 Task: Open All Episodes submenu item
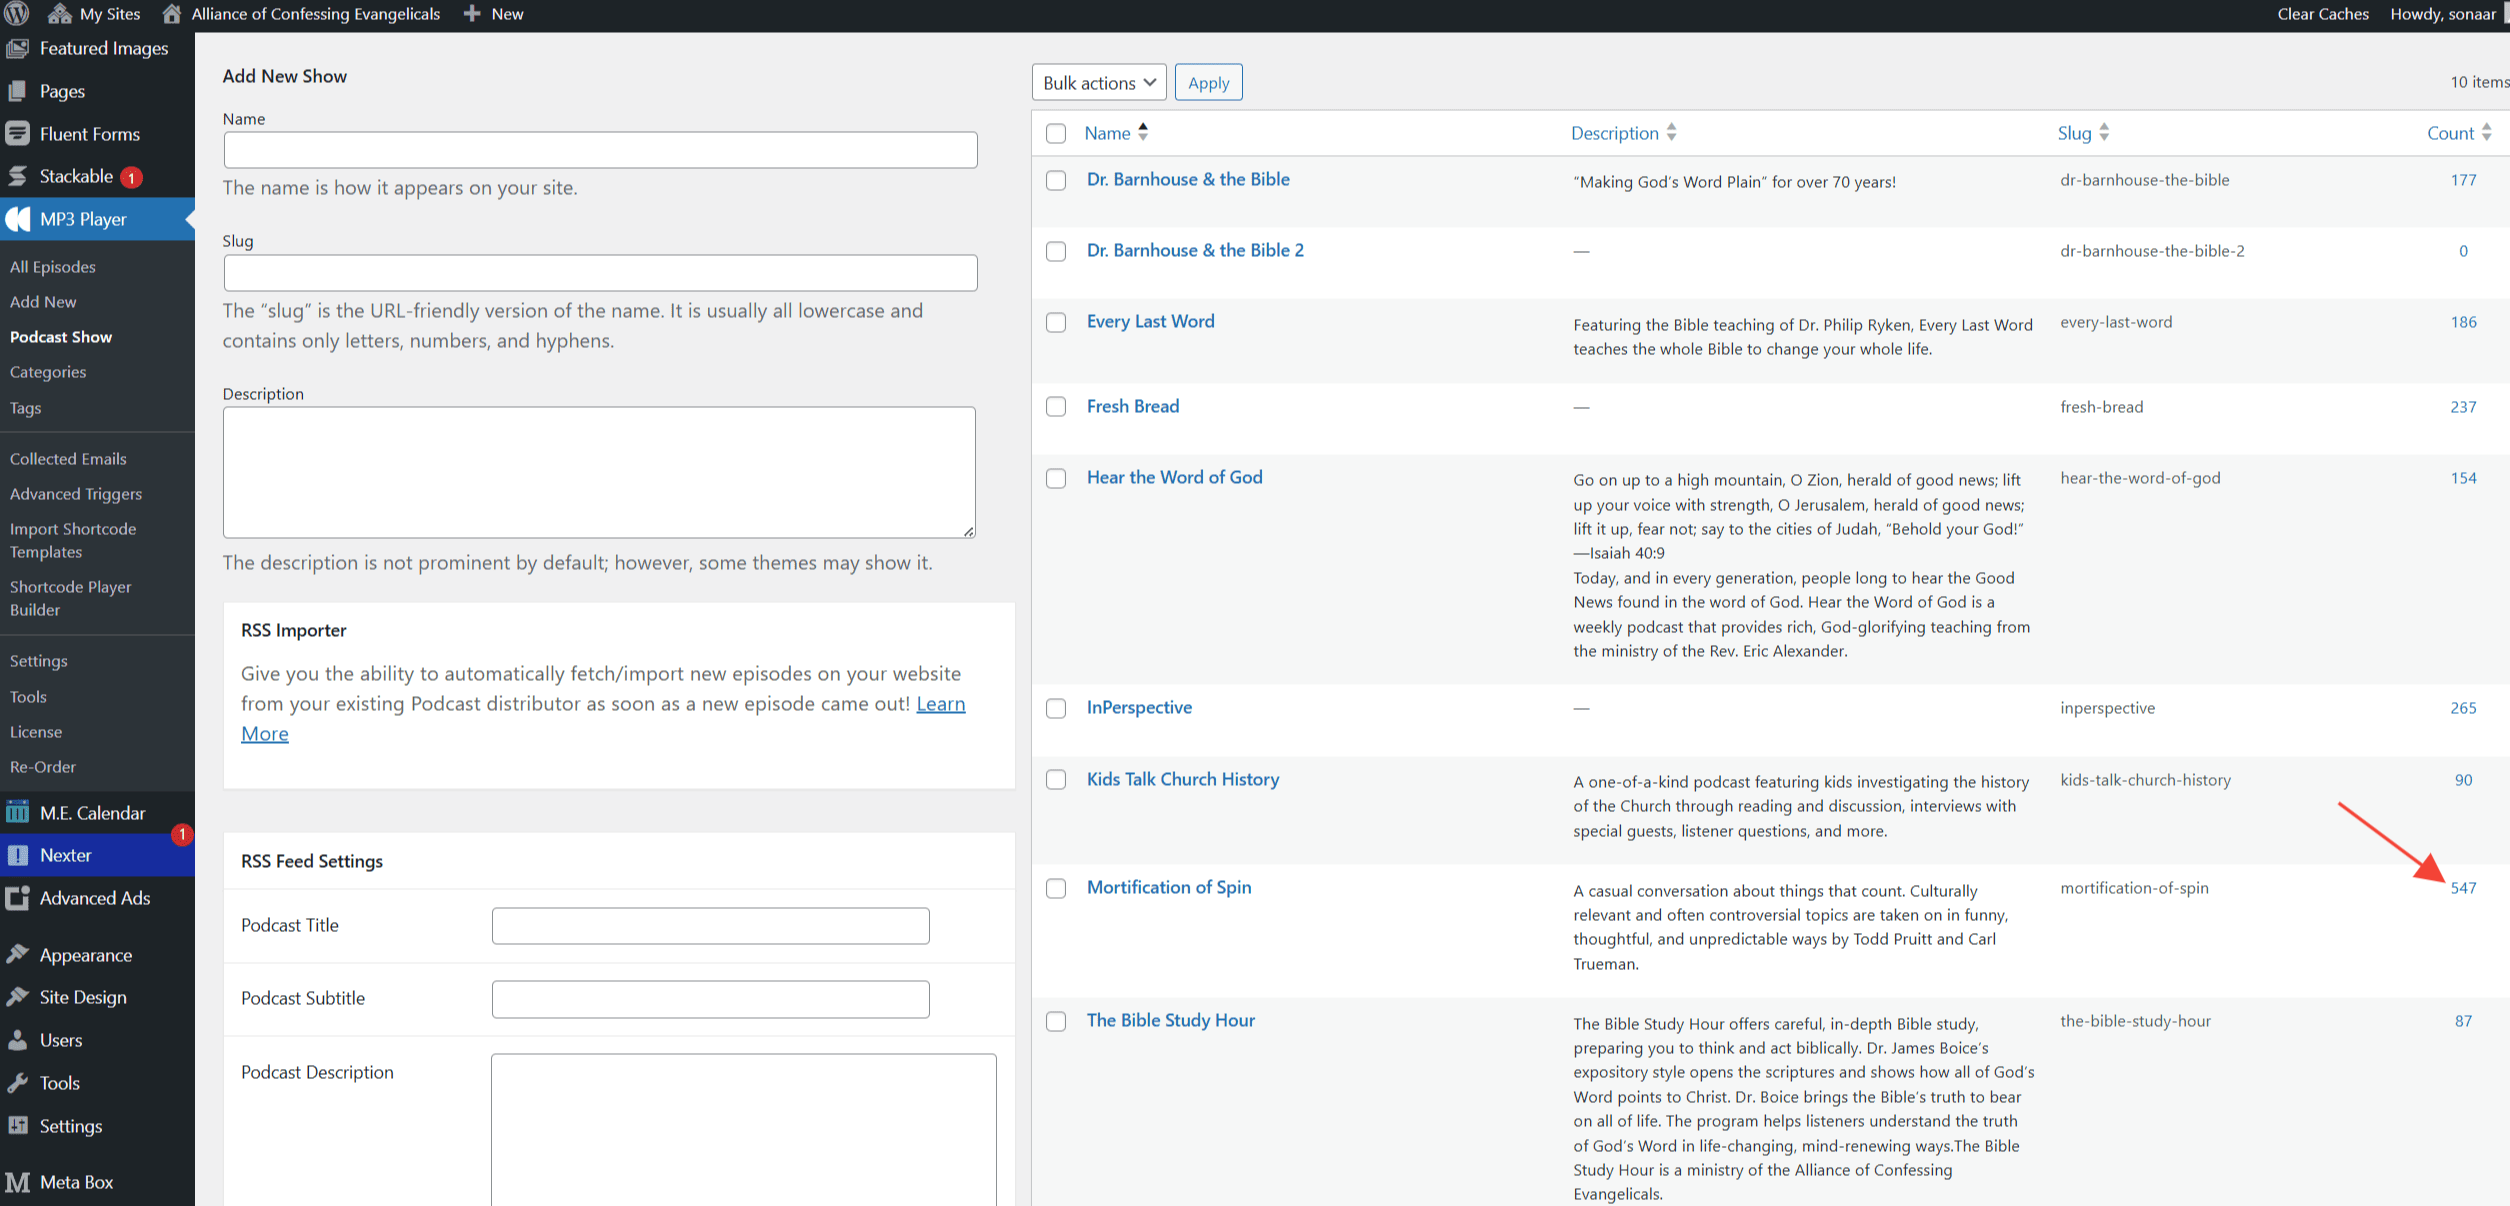click(53, 267)
